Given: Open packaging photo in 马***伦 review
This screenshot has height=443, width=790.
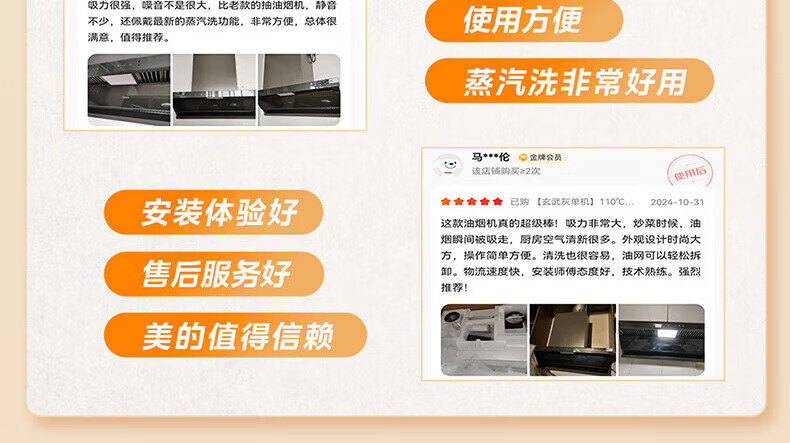Looking at the screenshot, I should 484,340.
